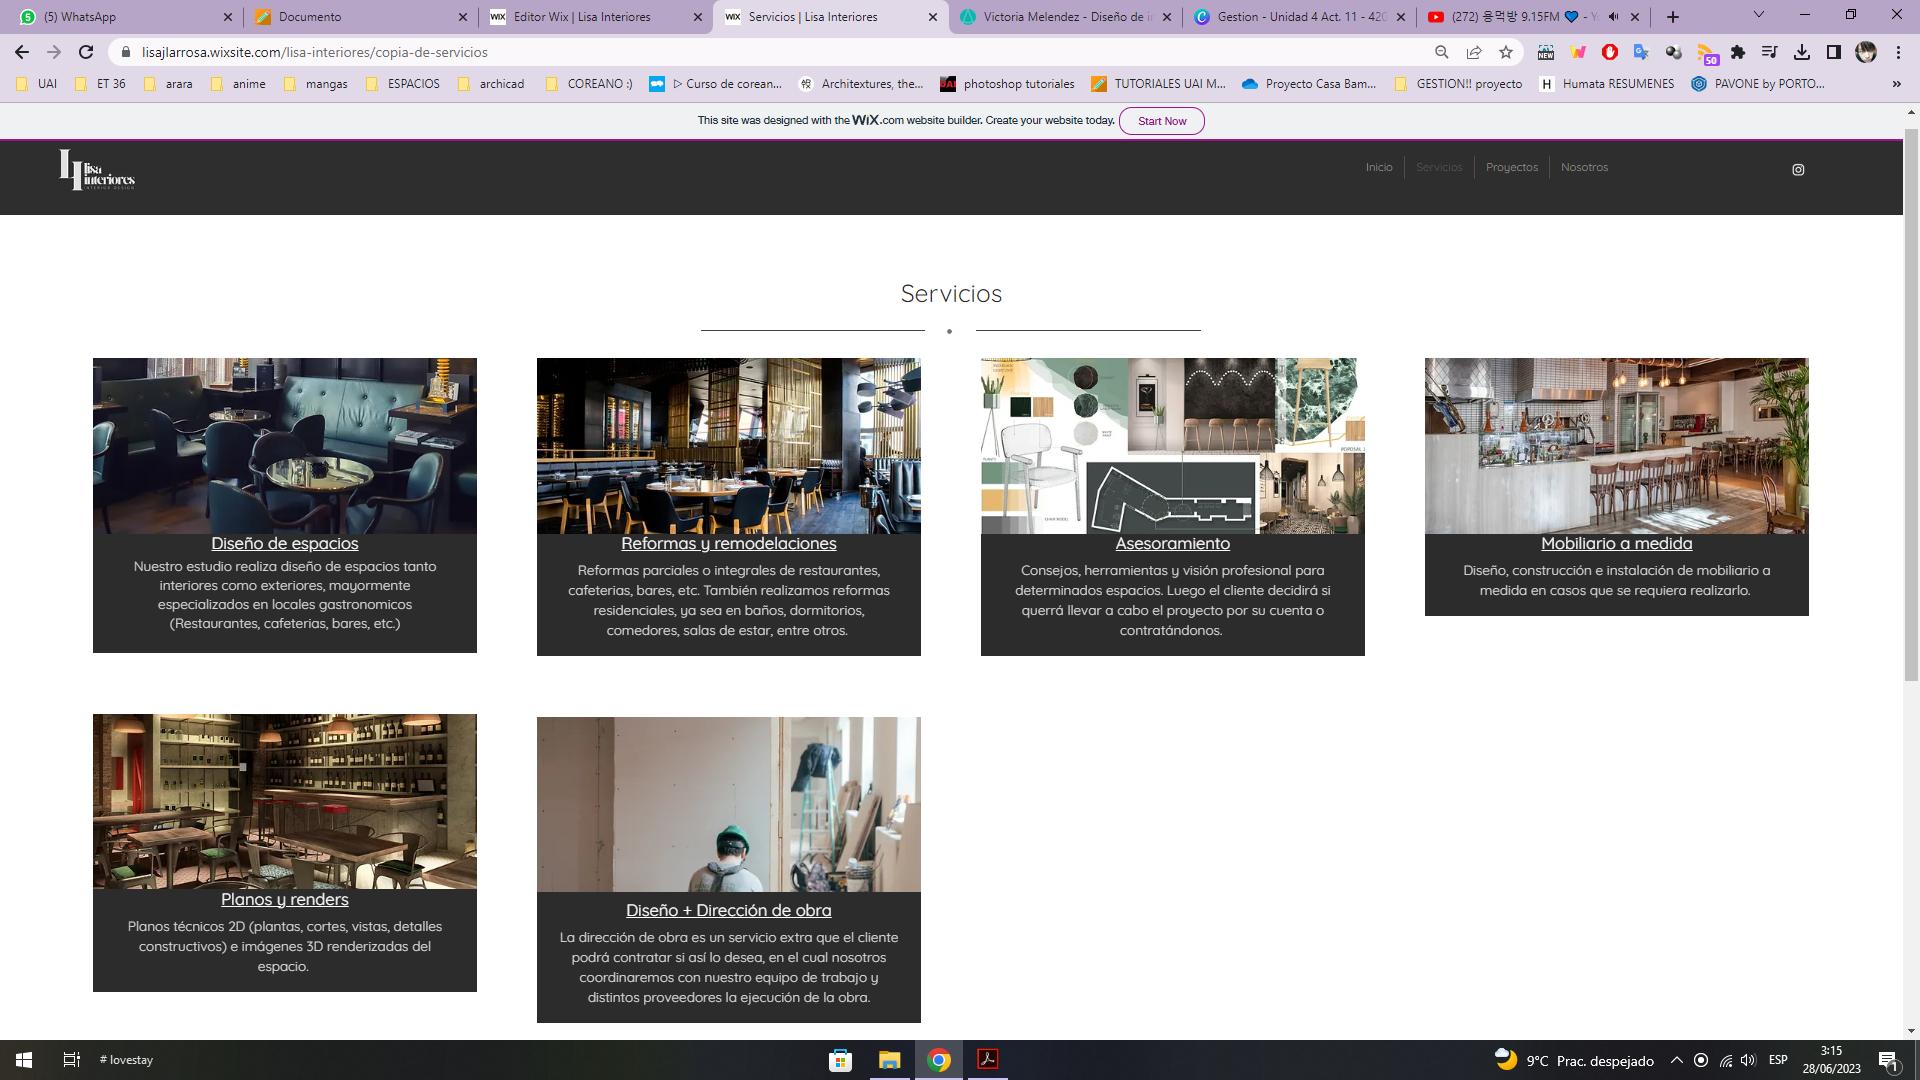This screenshot has width=1920, height=1080.
Task: Open Chrome downloads icon
Action: pos(1802,52)
